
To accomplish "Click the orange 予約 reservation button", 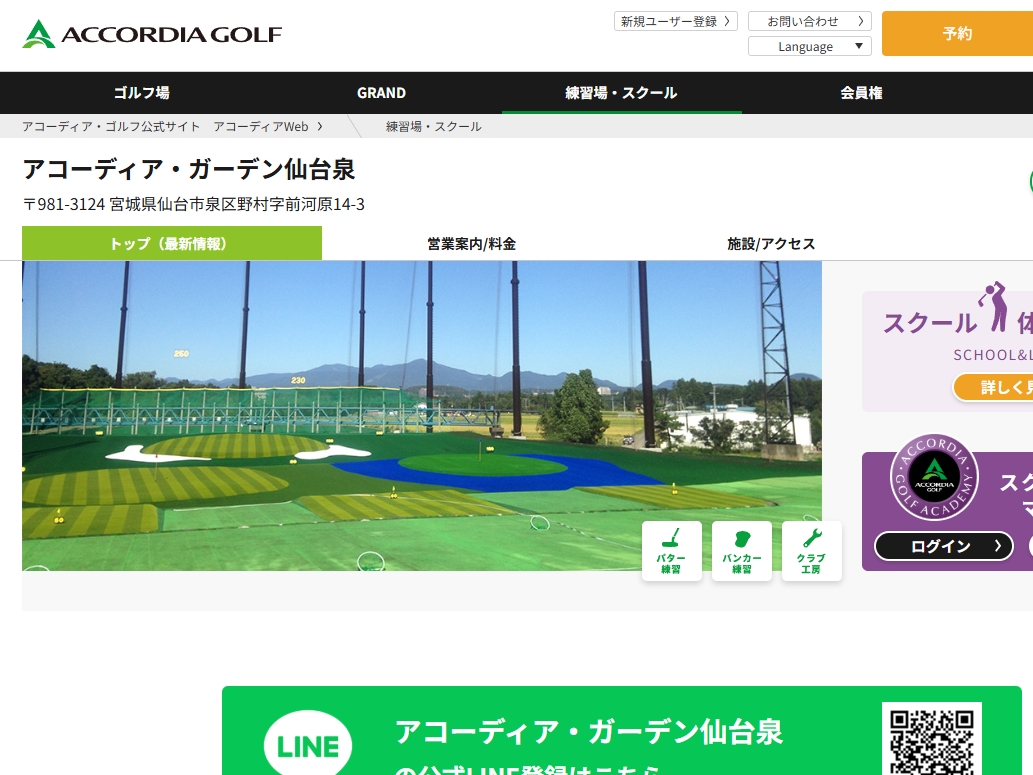I will [957, 33].
